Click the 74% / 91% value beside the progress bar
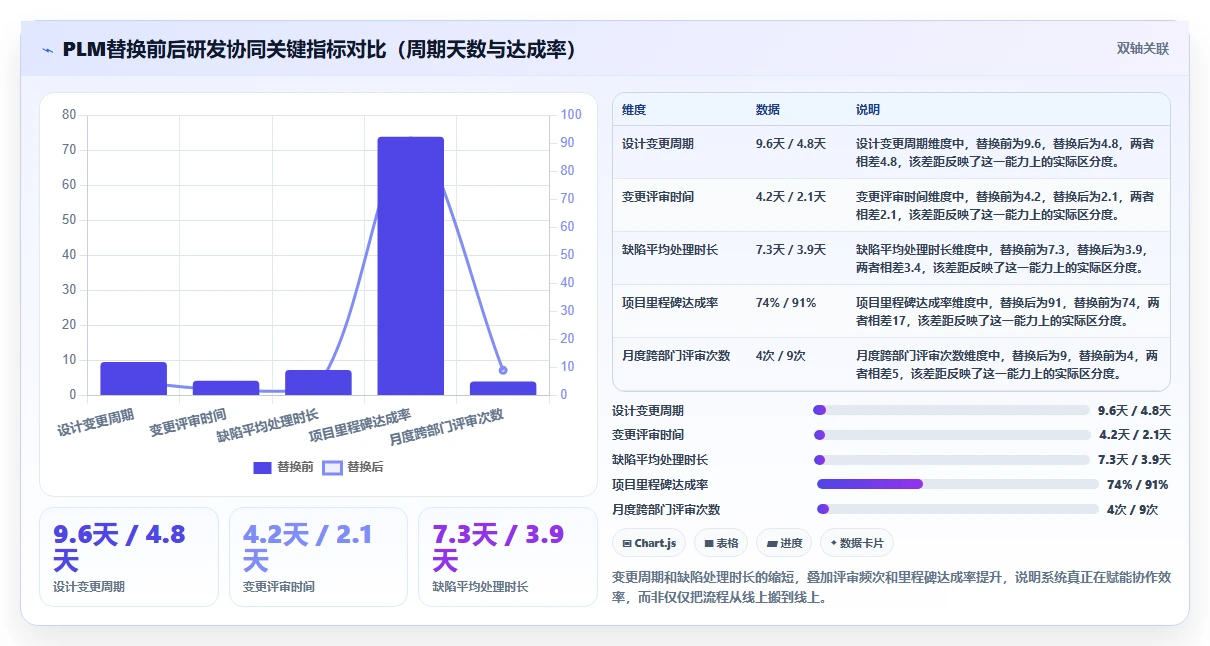This screenshot has height=646, width=1210. point(1137,485)
